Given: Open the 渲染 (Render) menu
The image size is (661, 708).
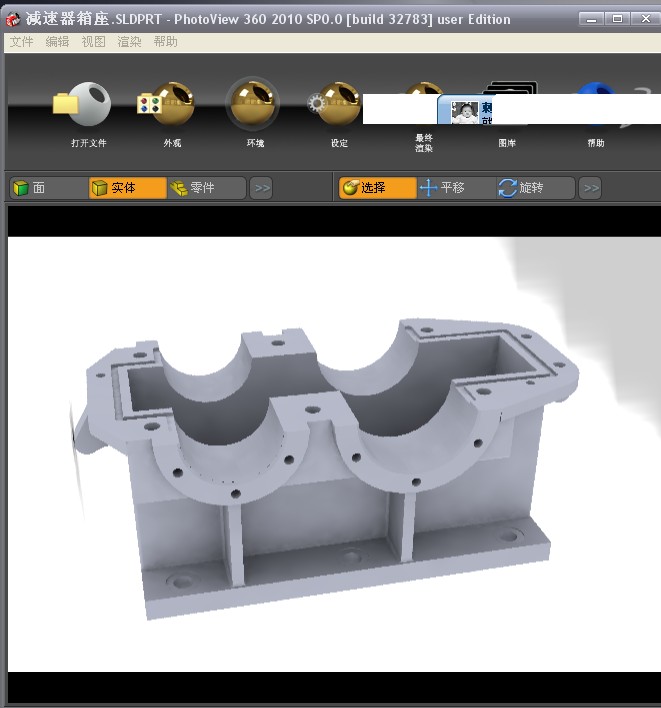Looking at the screenshot, I should [x=129, y=42].
